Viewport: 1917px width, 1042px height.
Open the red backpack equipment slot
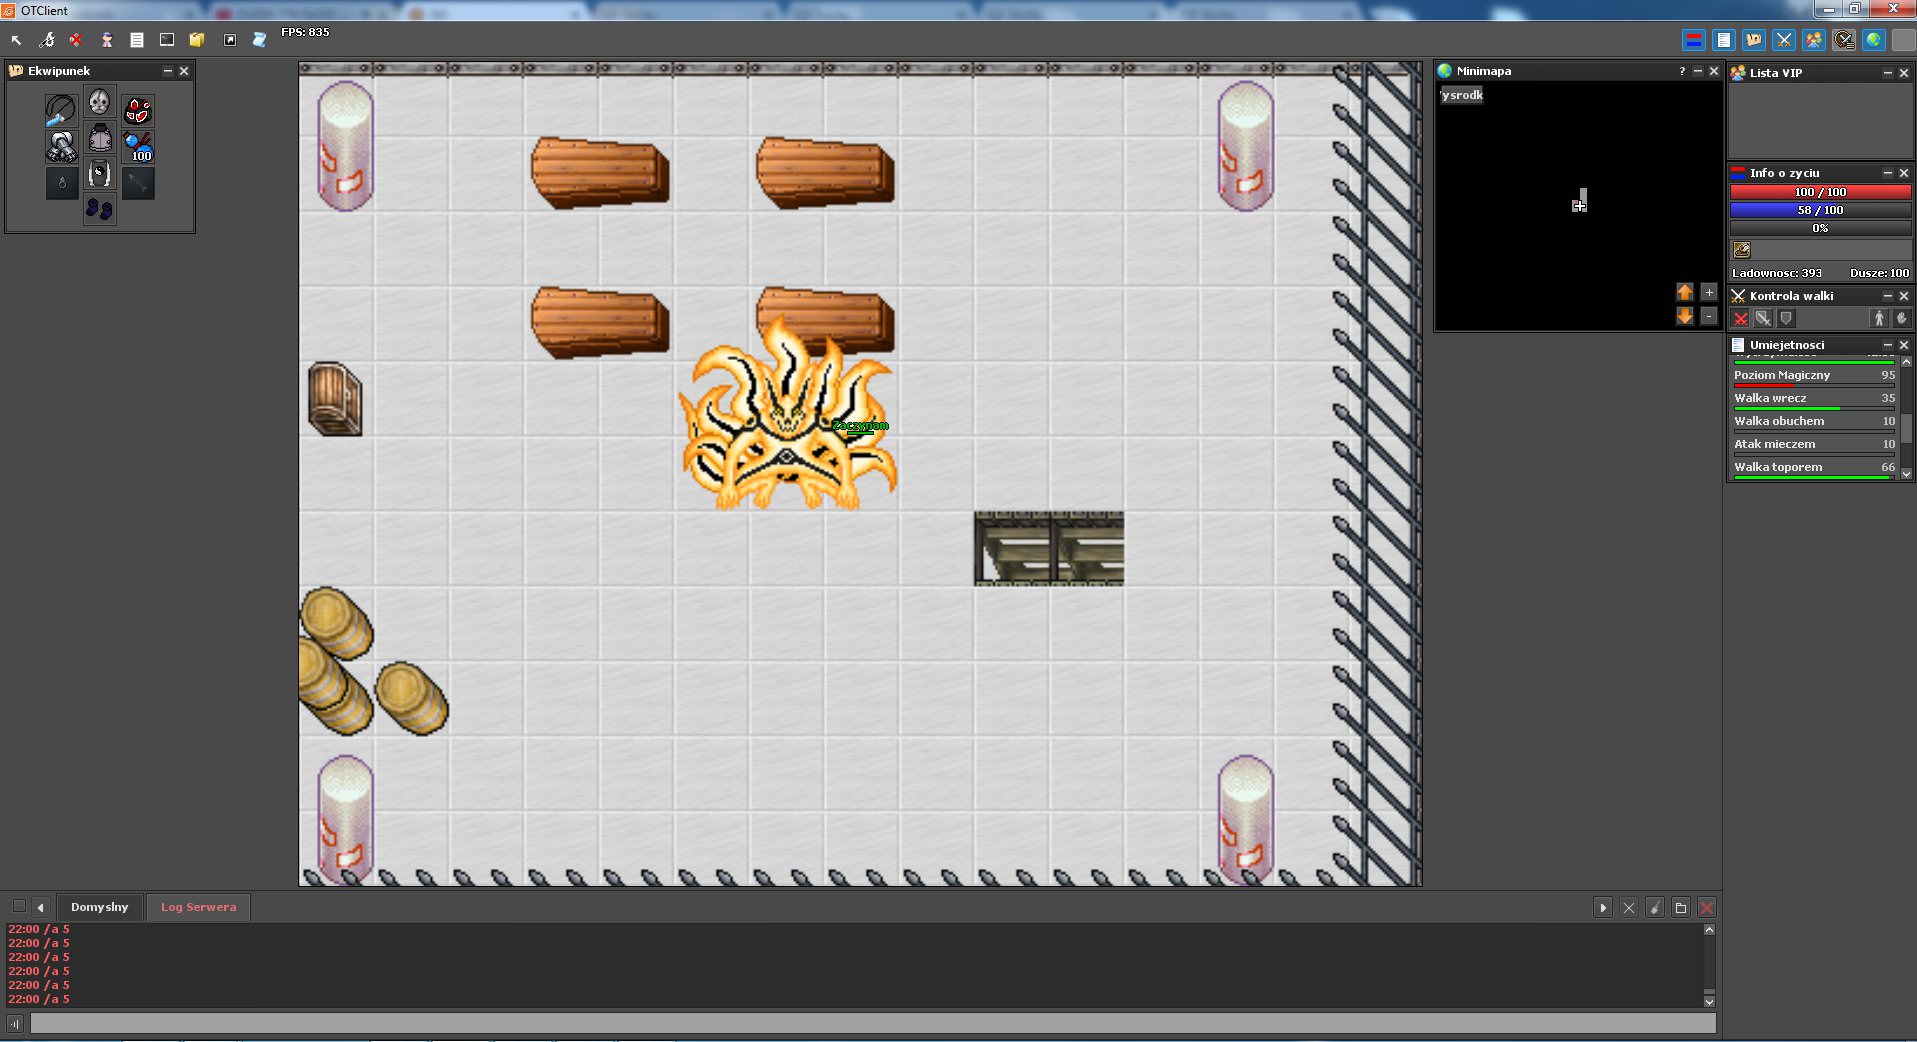click(138, 110)
